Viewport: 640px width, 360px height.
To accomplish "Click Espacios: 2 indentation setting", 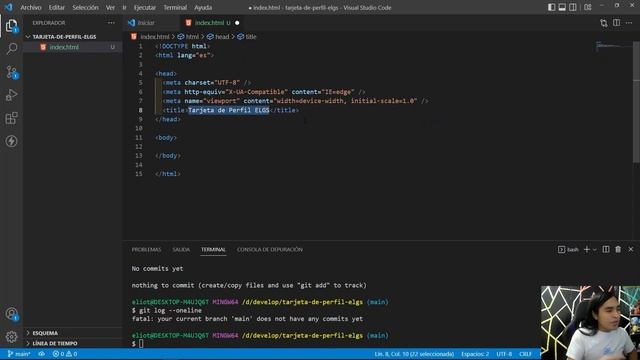I will coord(475,354).
